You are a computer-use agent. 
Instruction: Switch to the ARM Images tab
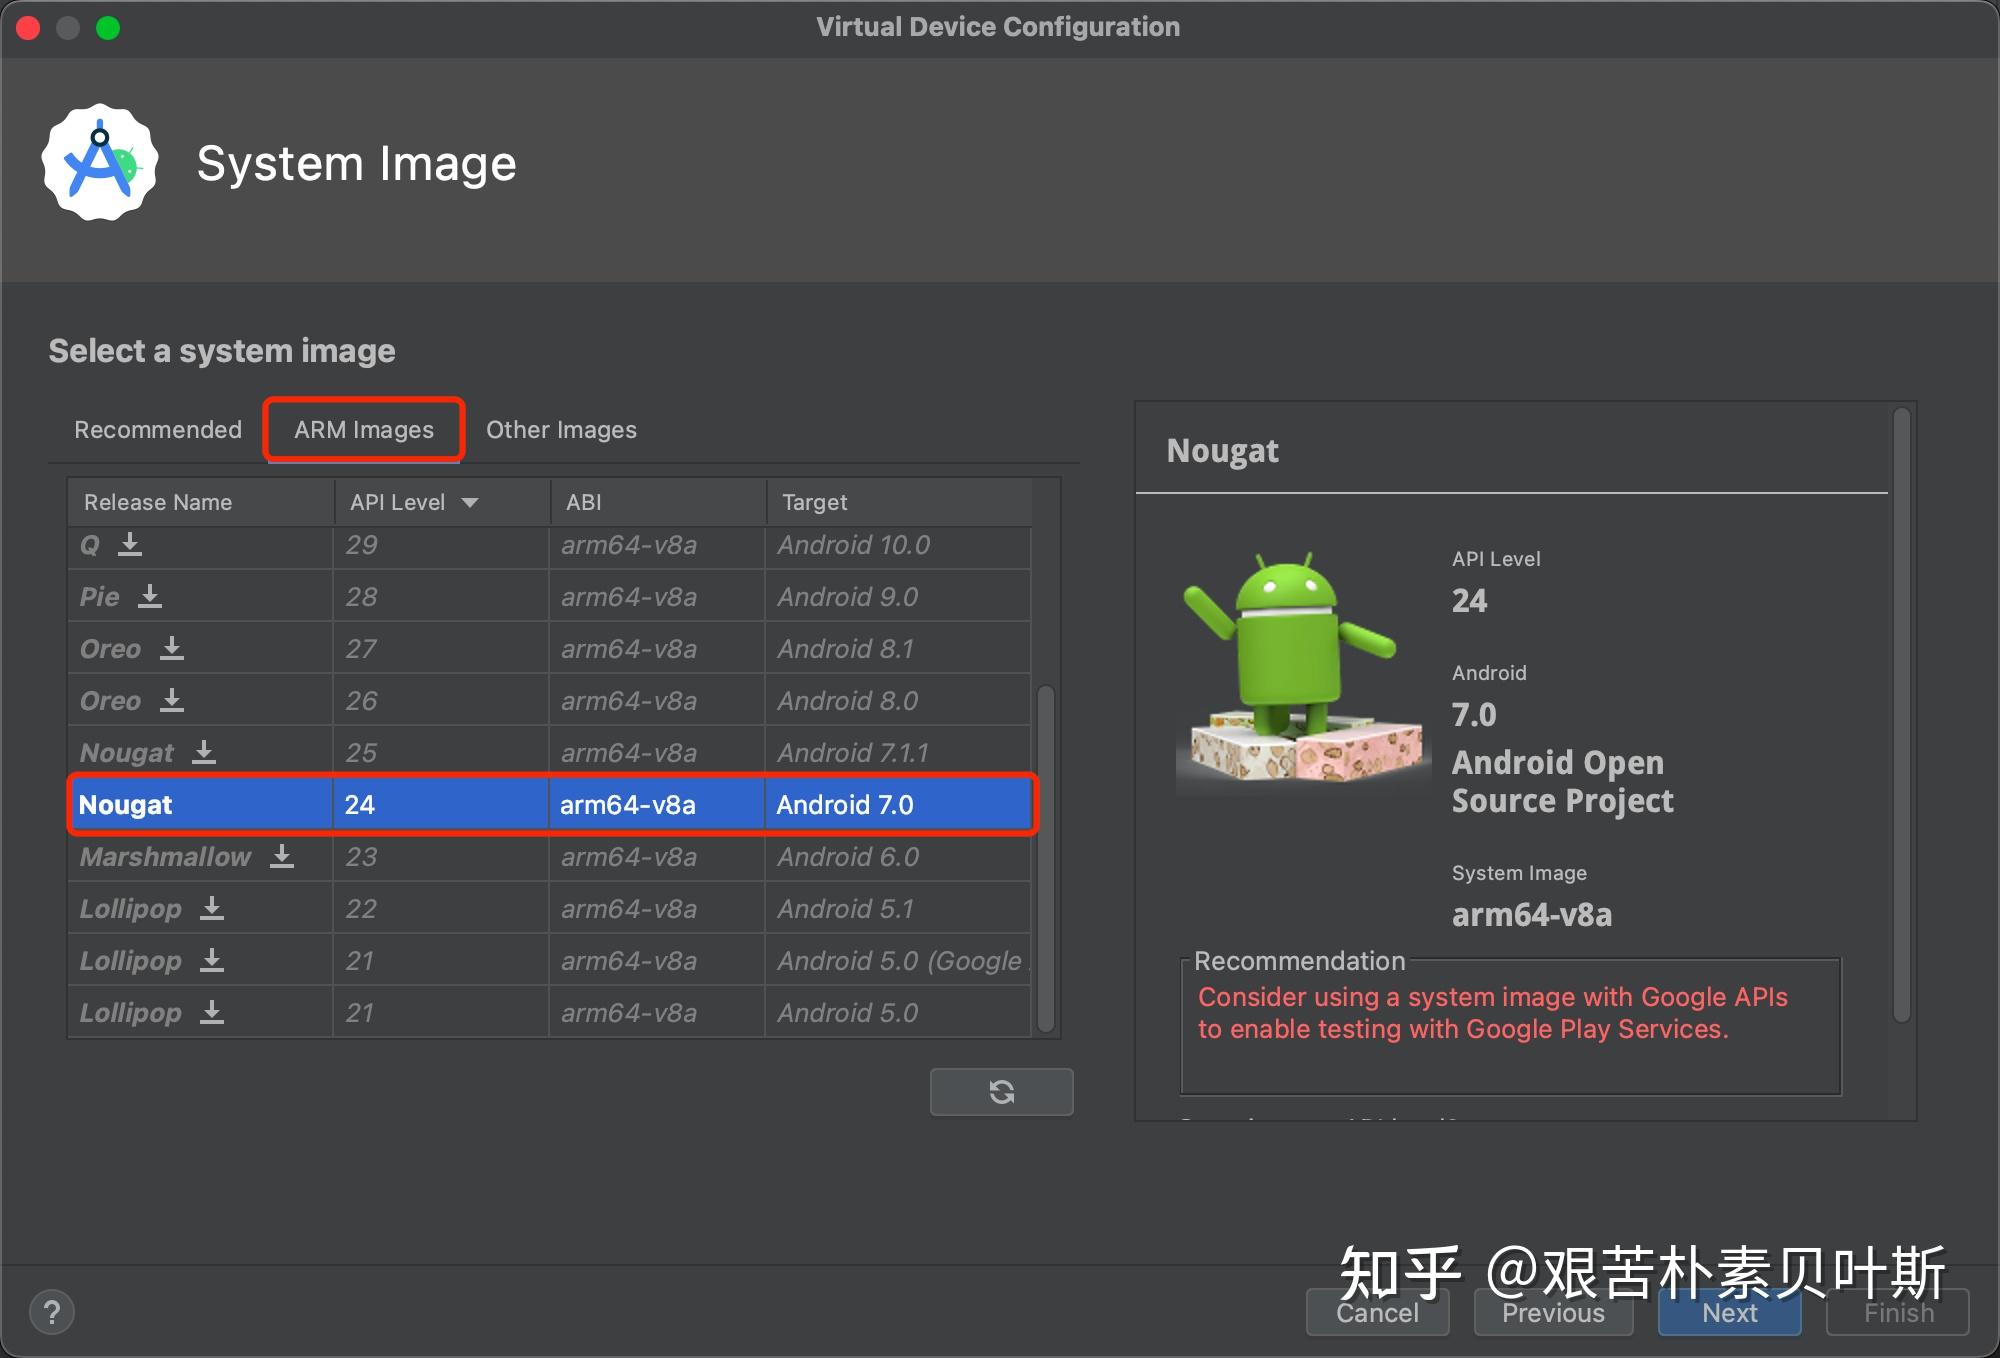tap(364, 430)
